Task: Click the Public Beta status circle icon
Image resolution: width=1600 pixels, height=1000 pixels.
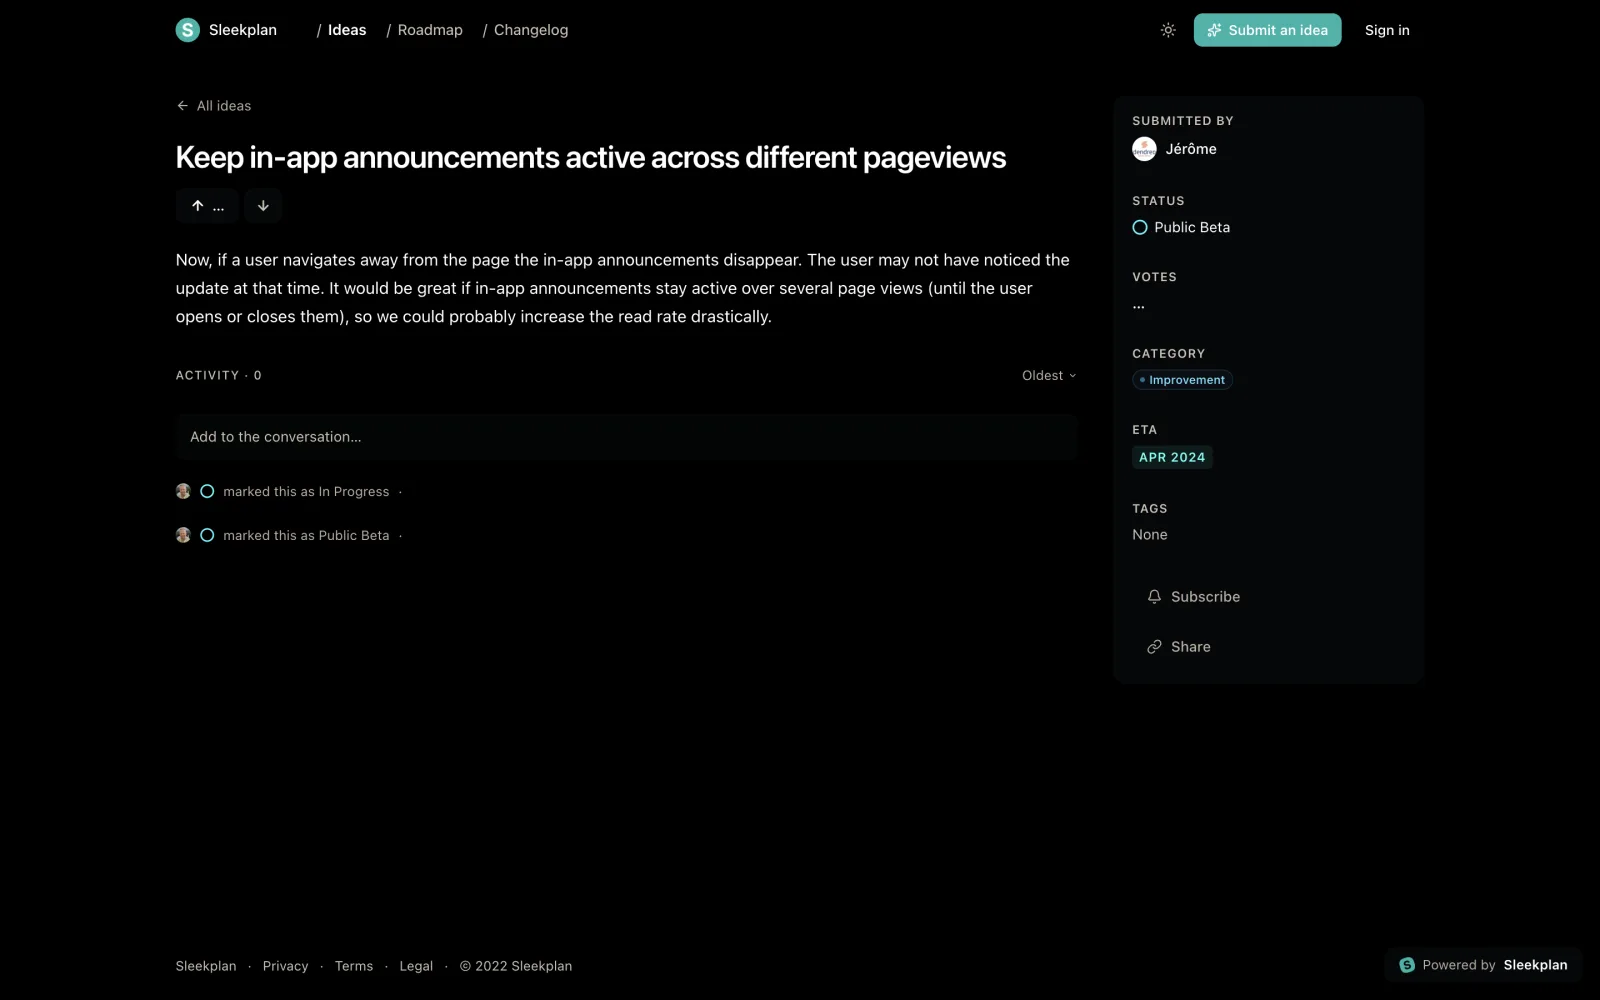Action: (1140, 228)
